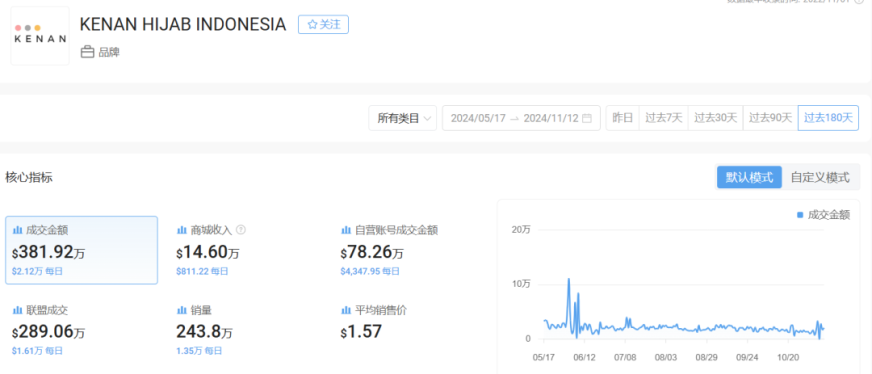Click the $2.12万 每日 daily average

[x=37, y=271]
